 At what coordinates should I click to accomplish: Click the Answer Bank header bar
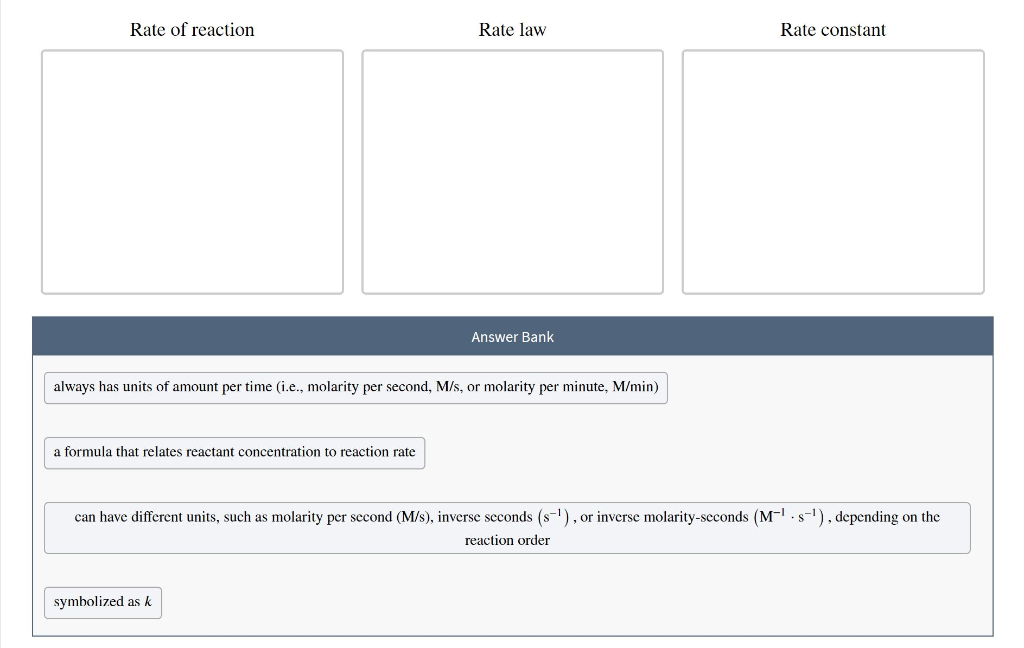coord(512,337)
